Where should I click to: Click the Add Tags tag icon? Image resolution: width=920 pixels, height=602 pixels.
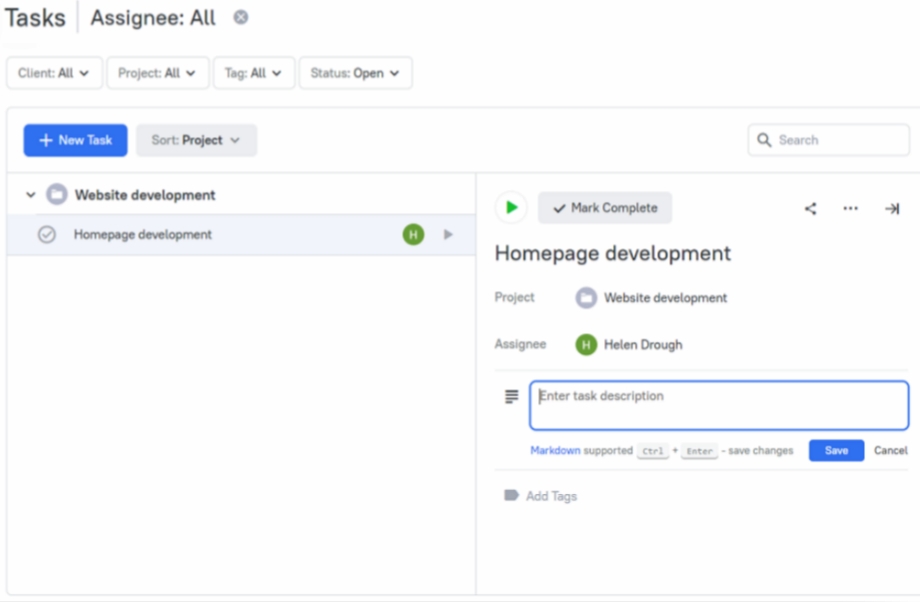[x=509, y=496]
